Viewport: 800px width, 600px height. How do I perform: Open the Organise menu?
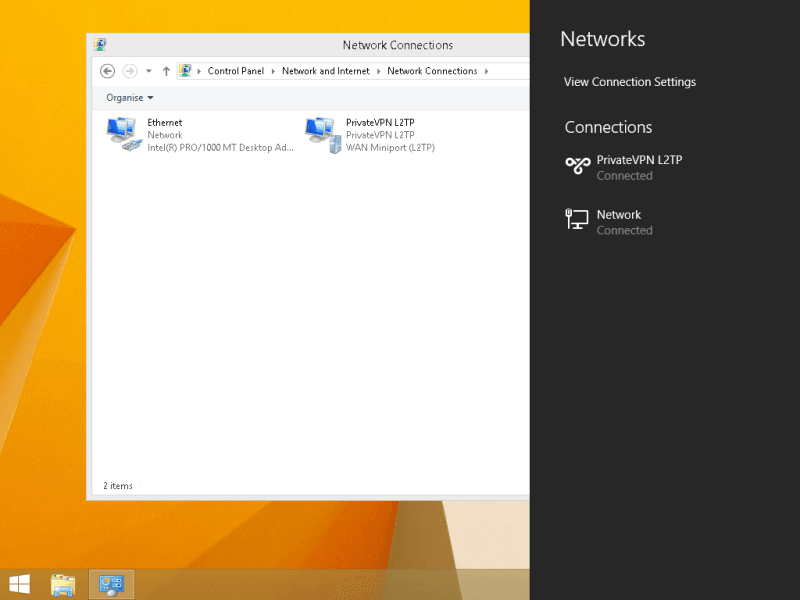point(130,98)
